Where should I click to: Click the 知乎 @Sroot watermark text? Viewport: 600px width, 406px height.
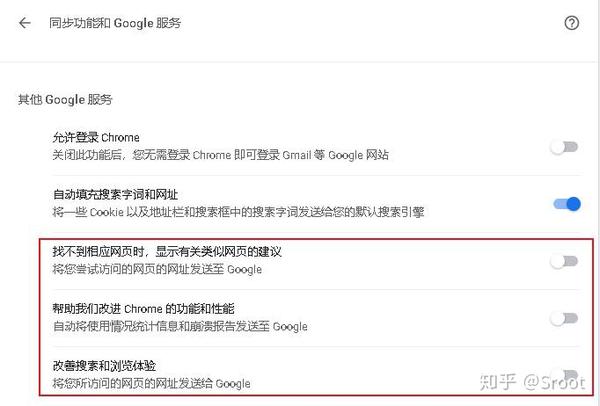532,382
